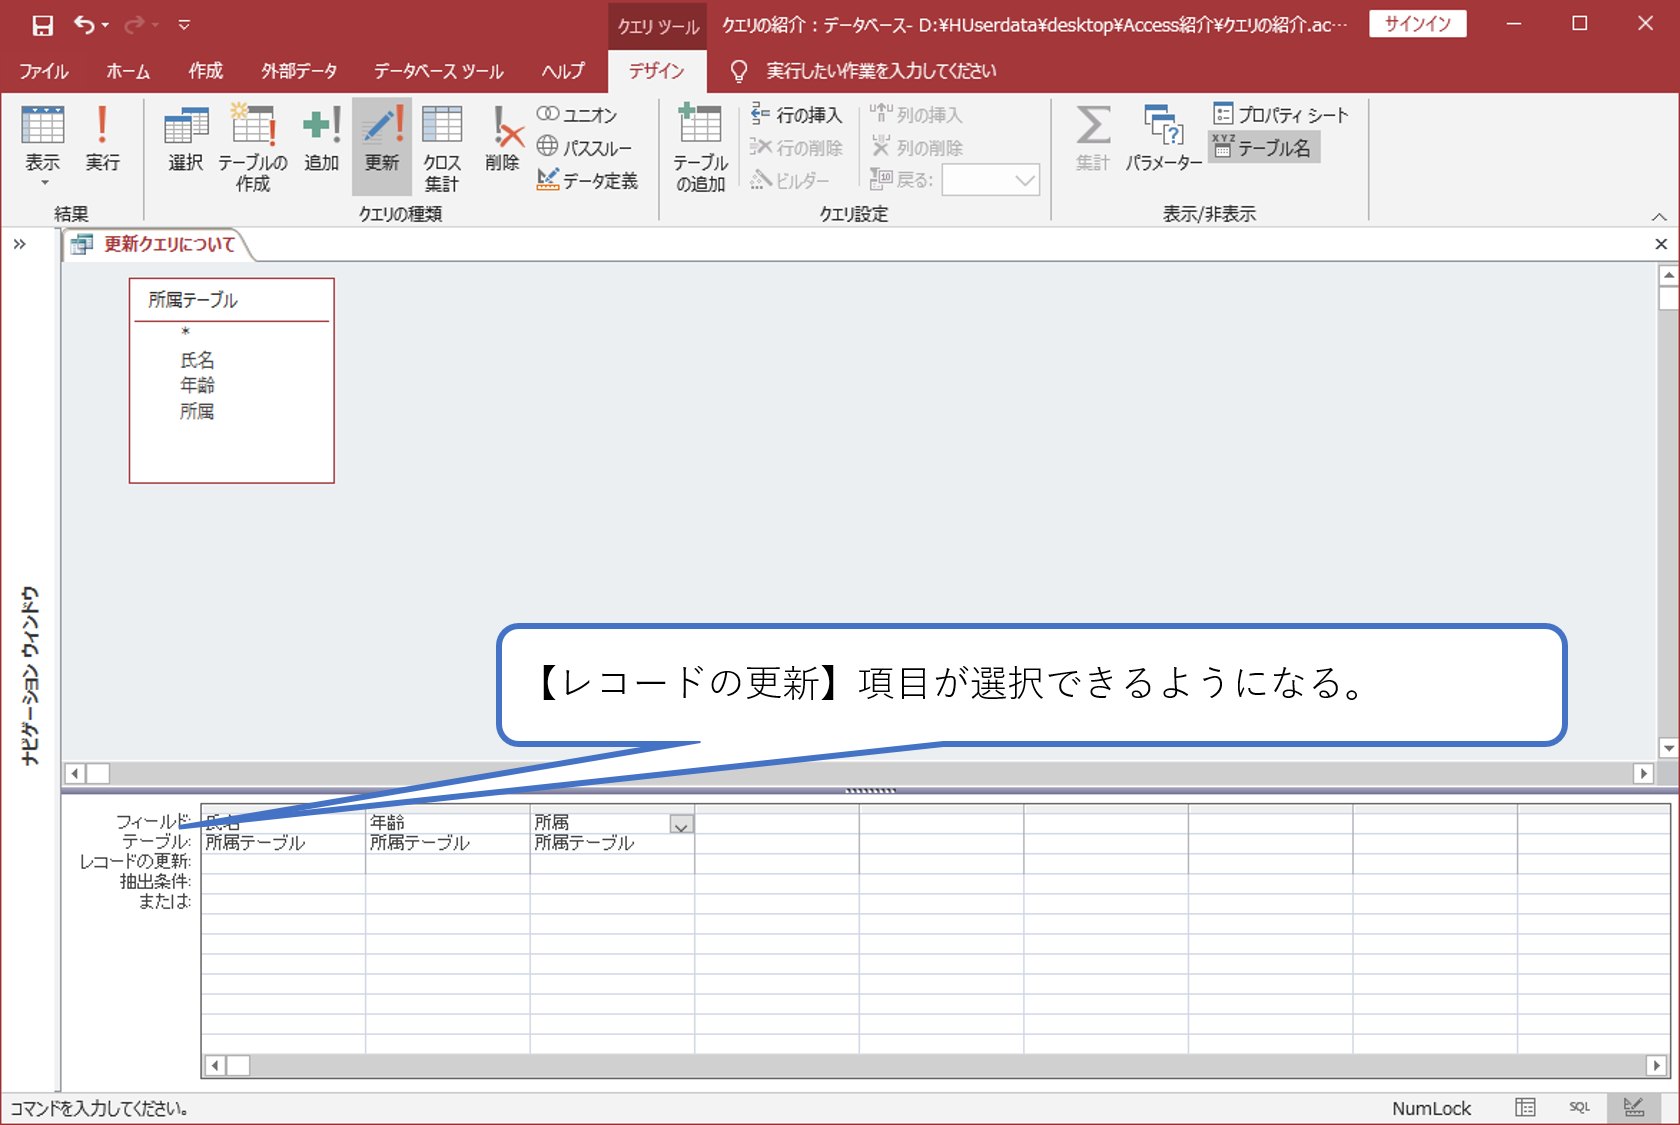Click the upper pane scroll up arrow
The height and width of the screenshot is (1125, 1680).
1668,275
